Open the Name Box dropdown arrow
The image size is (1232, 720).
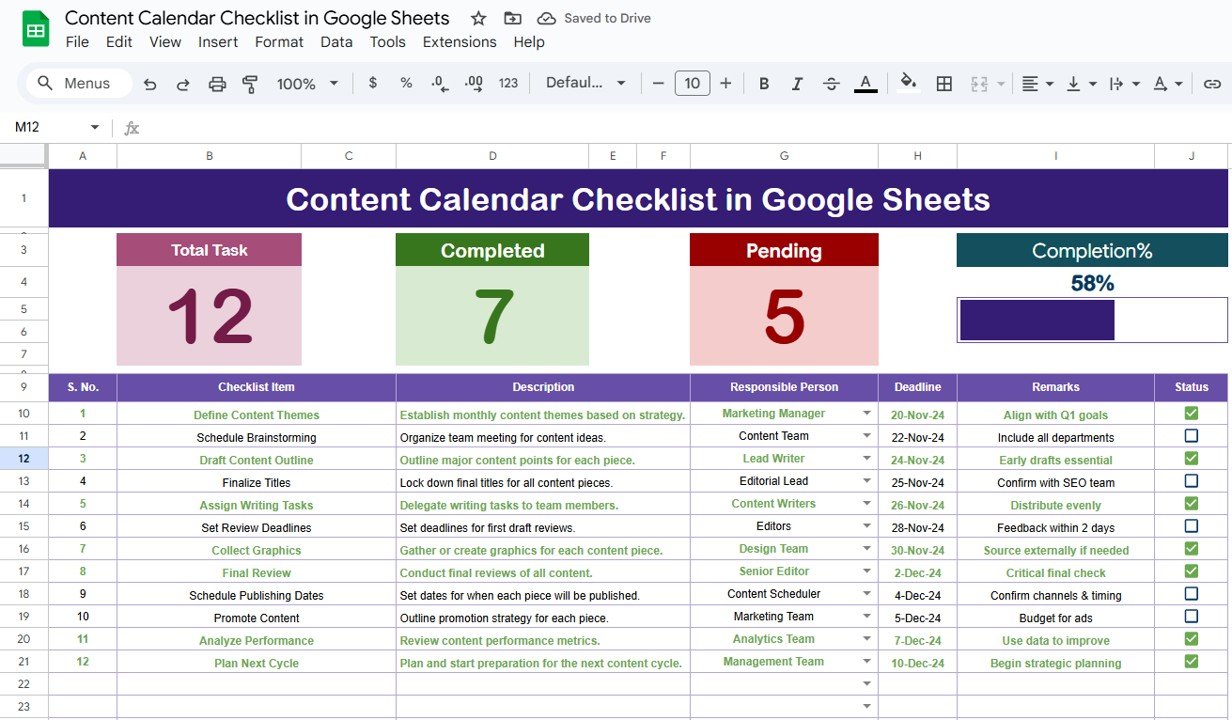pos(95,127)
